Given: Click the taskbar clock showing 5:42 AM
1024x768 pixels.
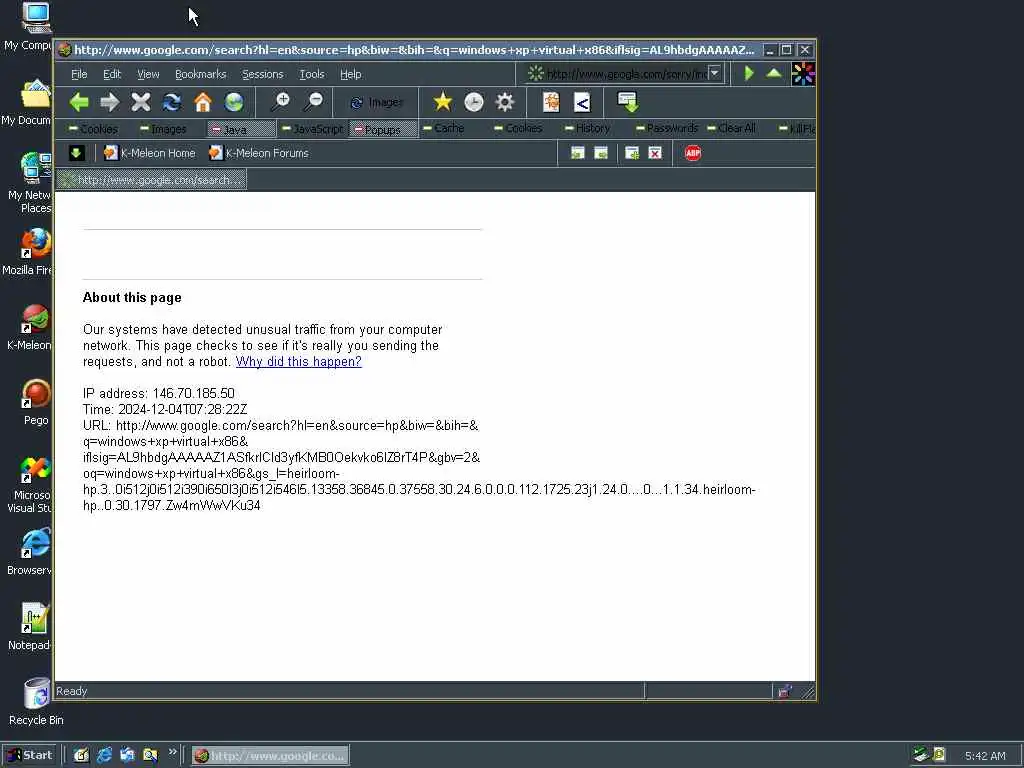Looking at the screenshot, I should 985,756.
